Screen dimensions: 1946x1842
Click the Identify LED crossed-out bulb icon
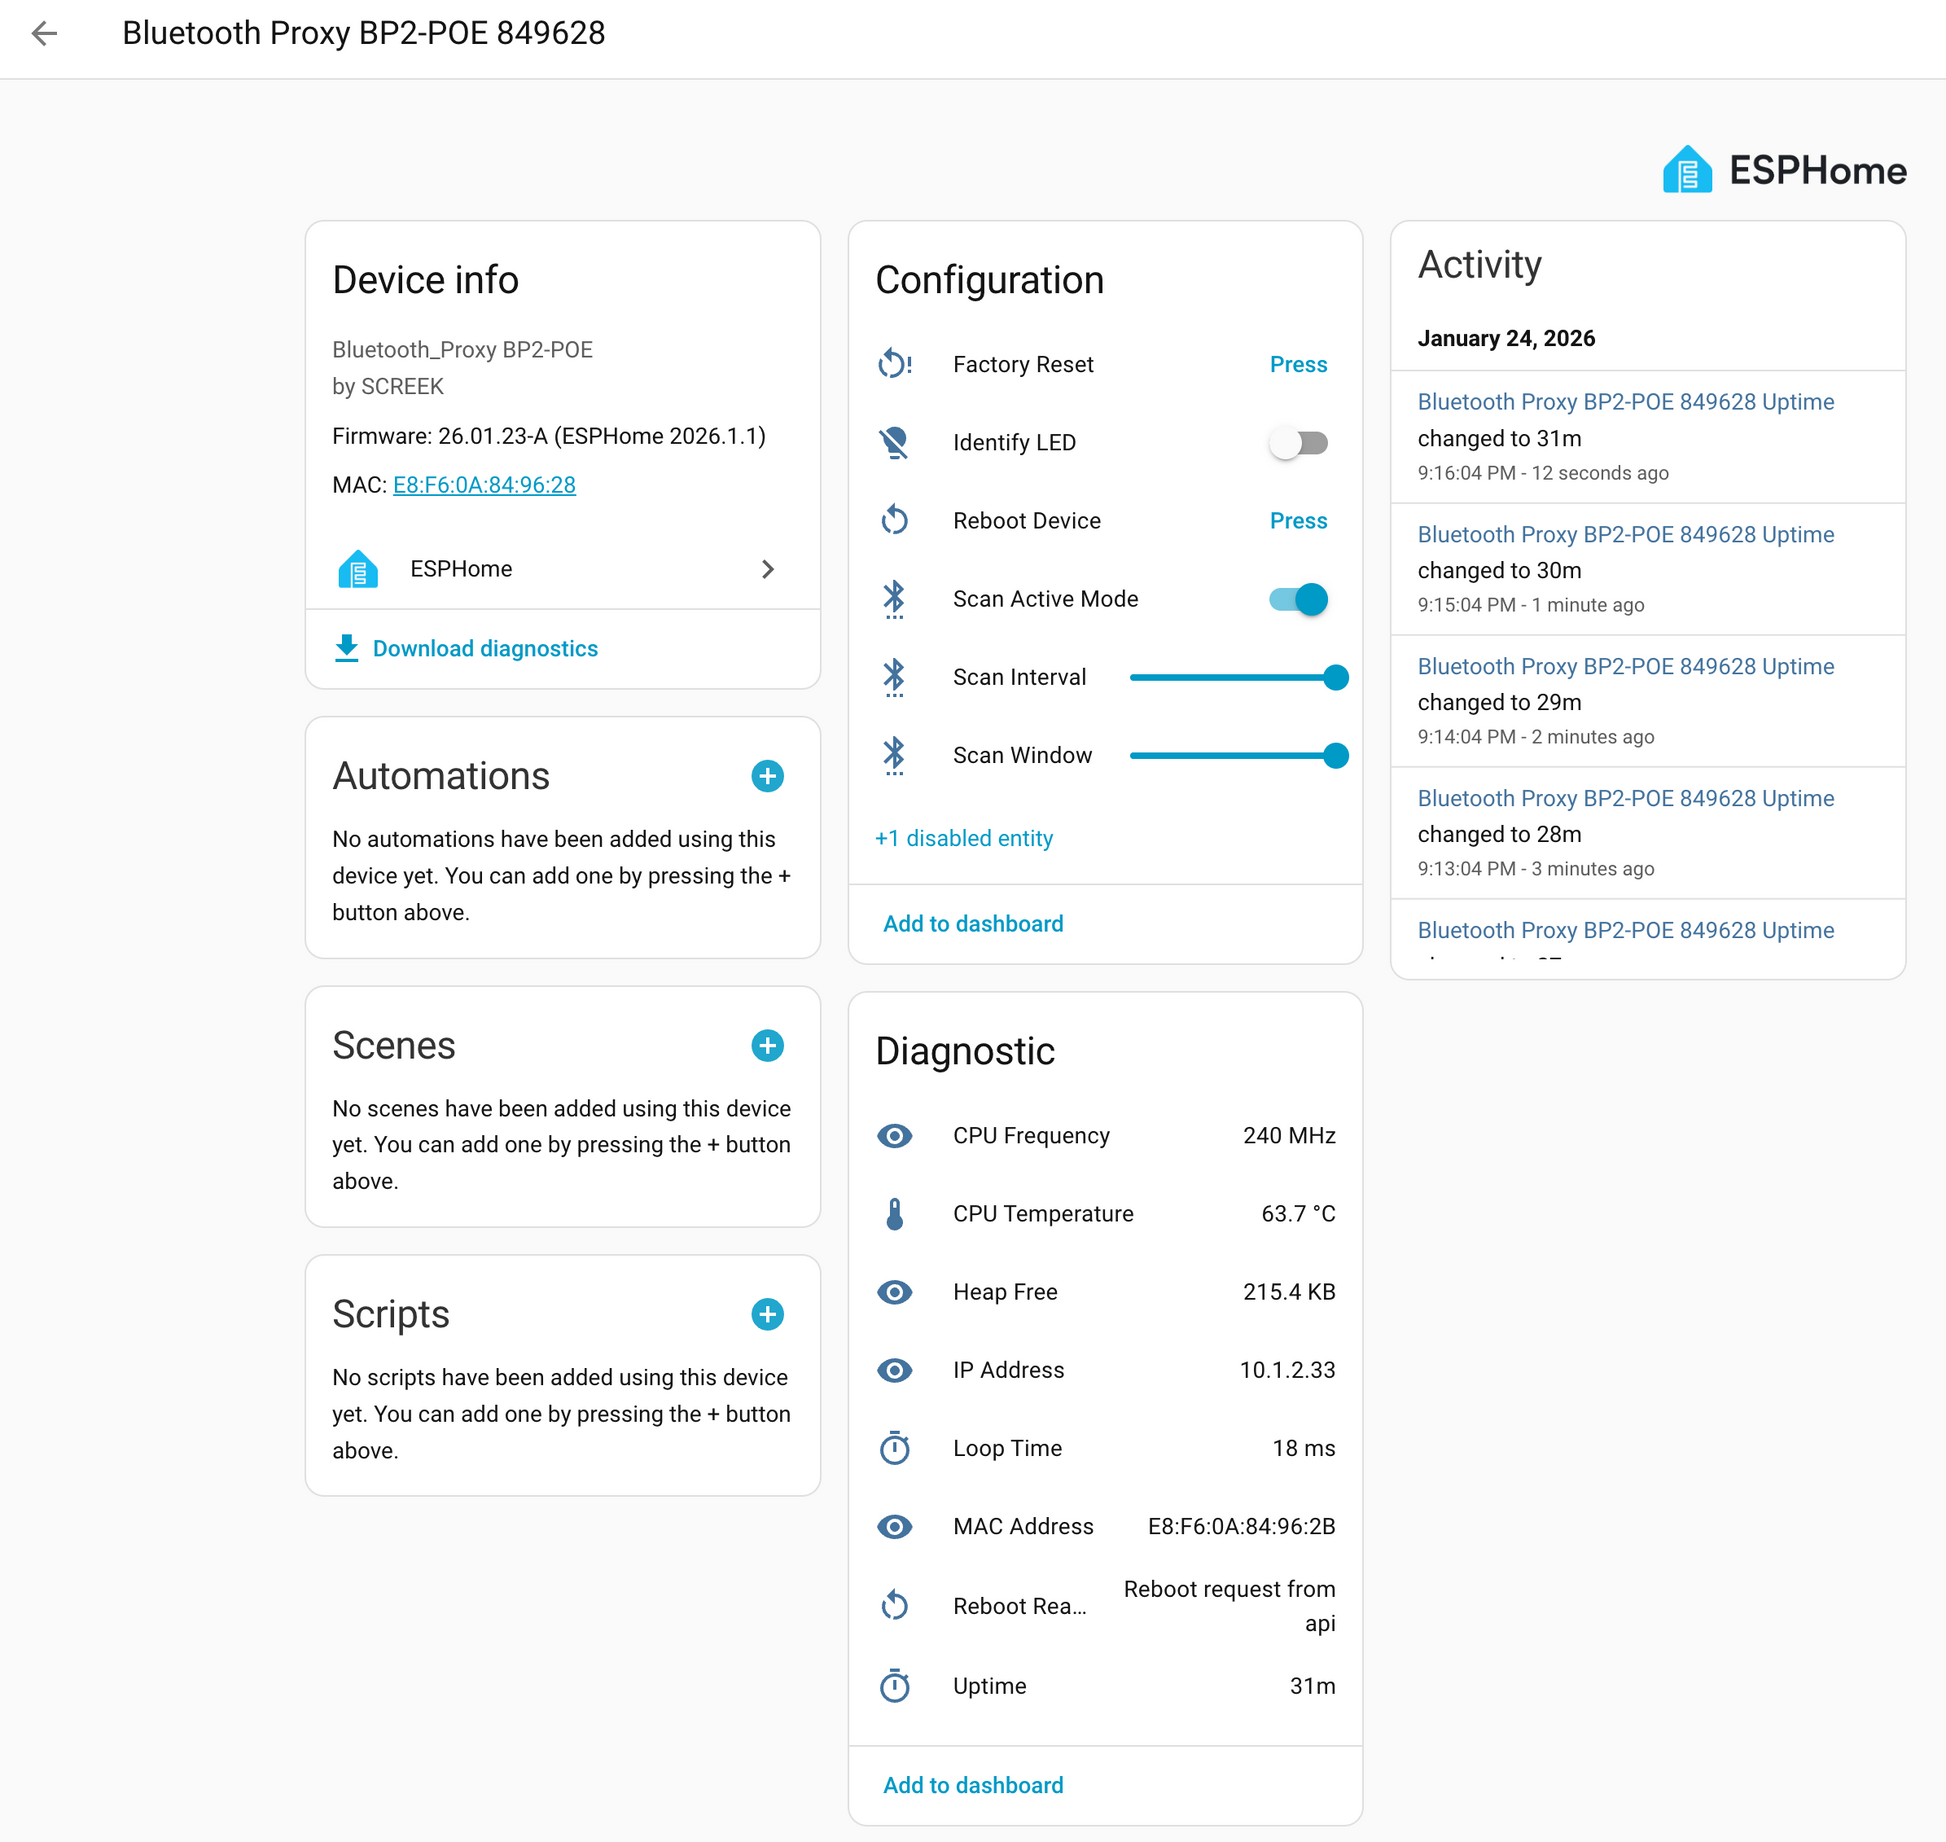coord(894,442)
